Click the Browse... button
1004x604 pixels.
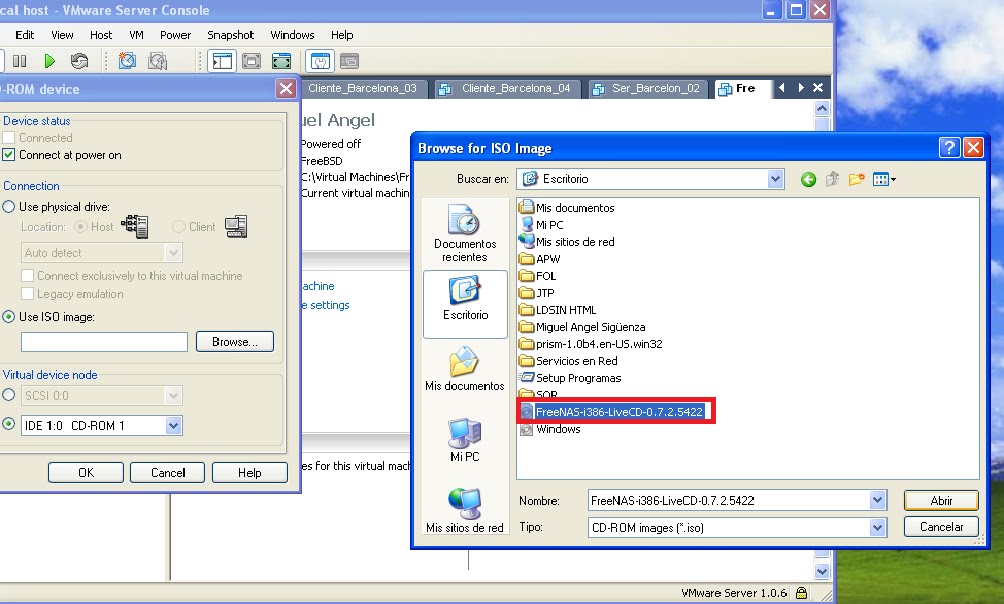tap(235, 342)
